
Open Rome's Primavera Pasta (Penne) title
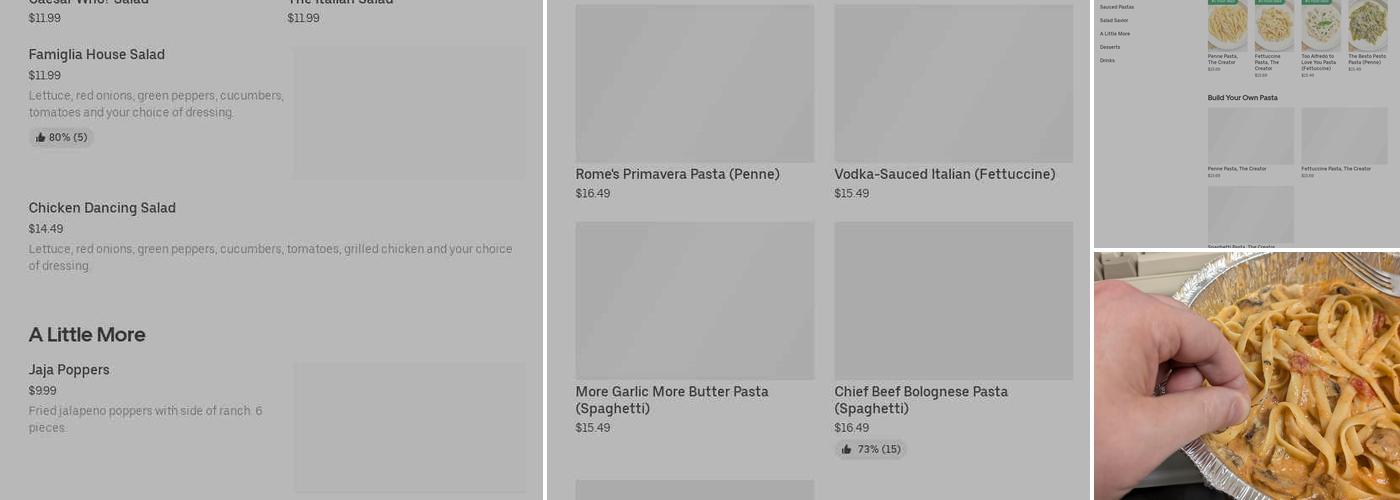coord(677,175)
